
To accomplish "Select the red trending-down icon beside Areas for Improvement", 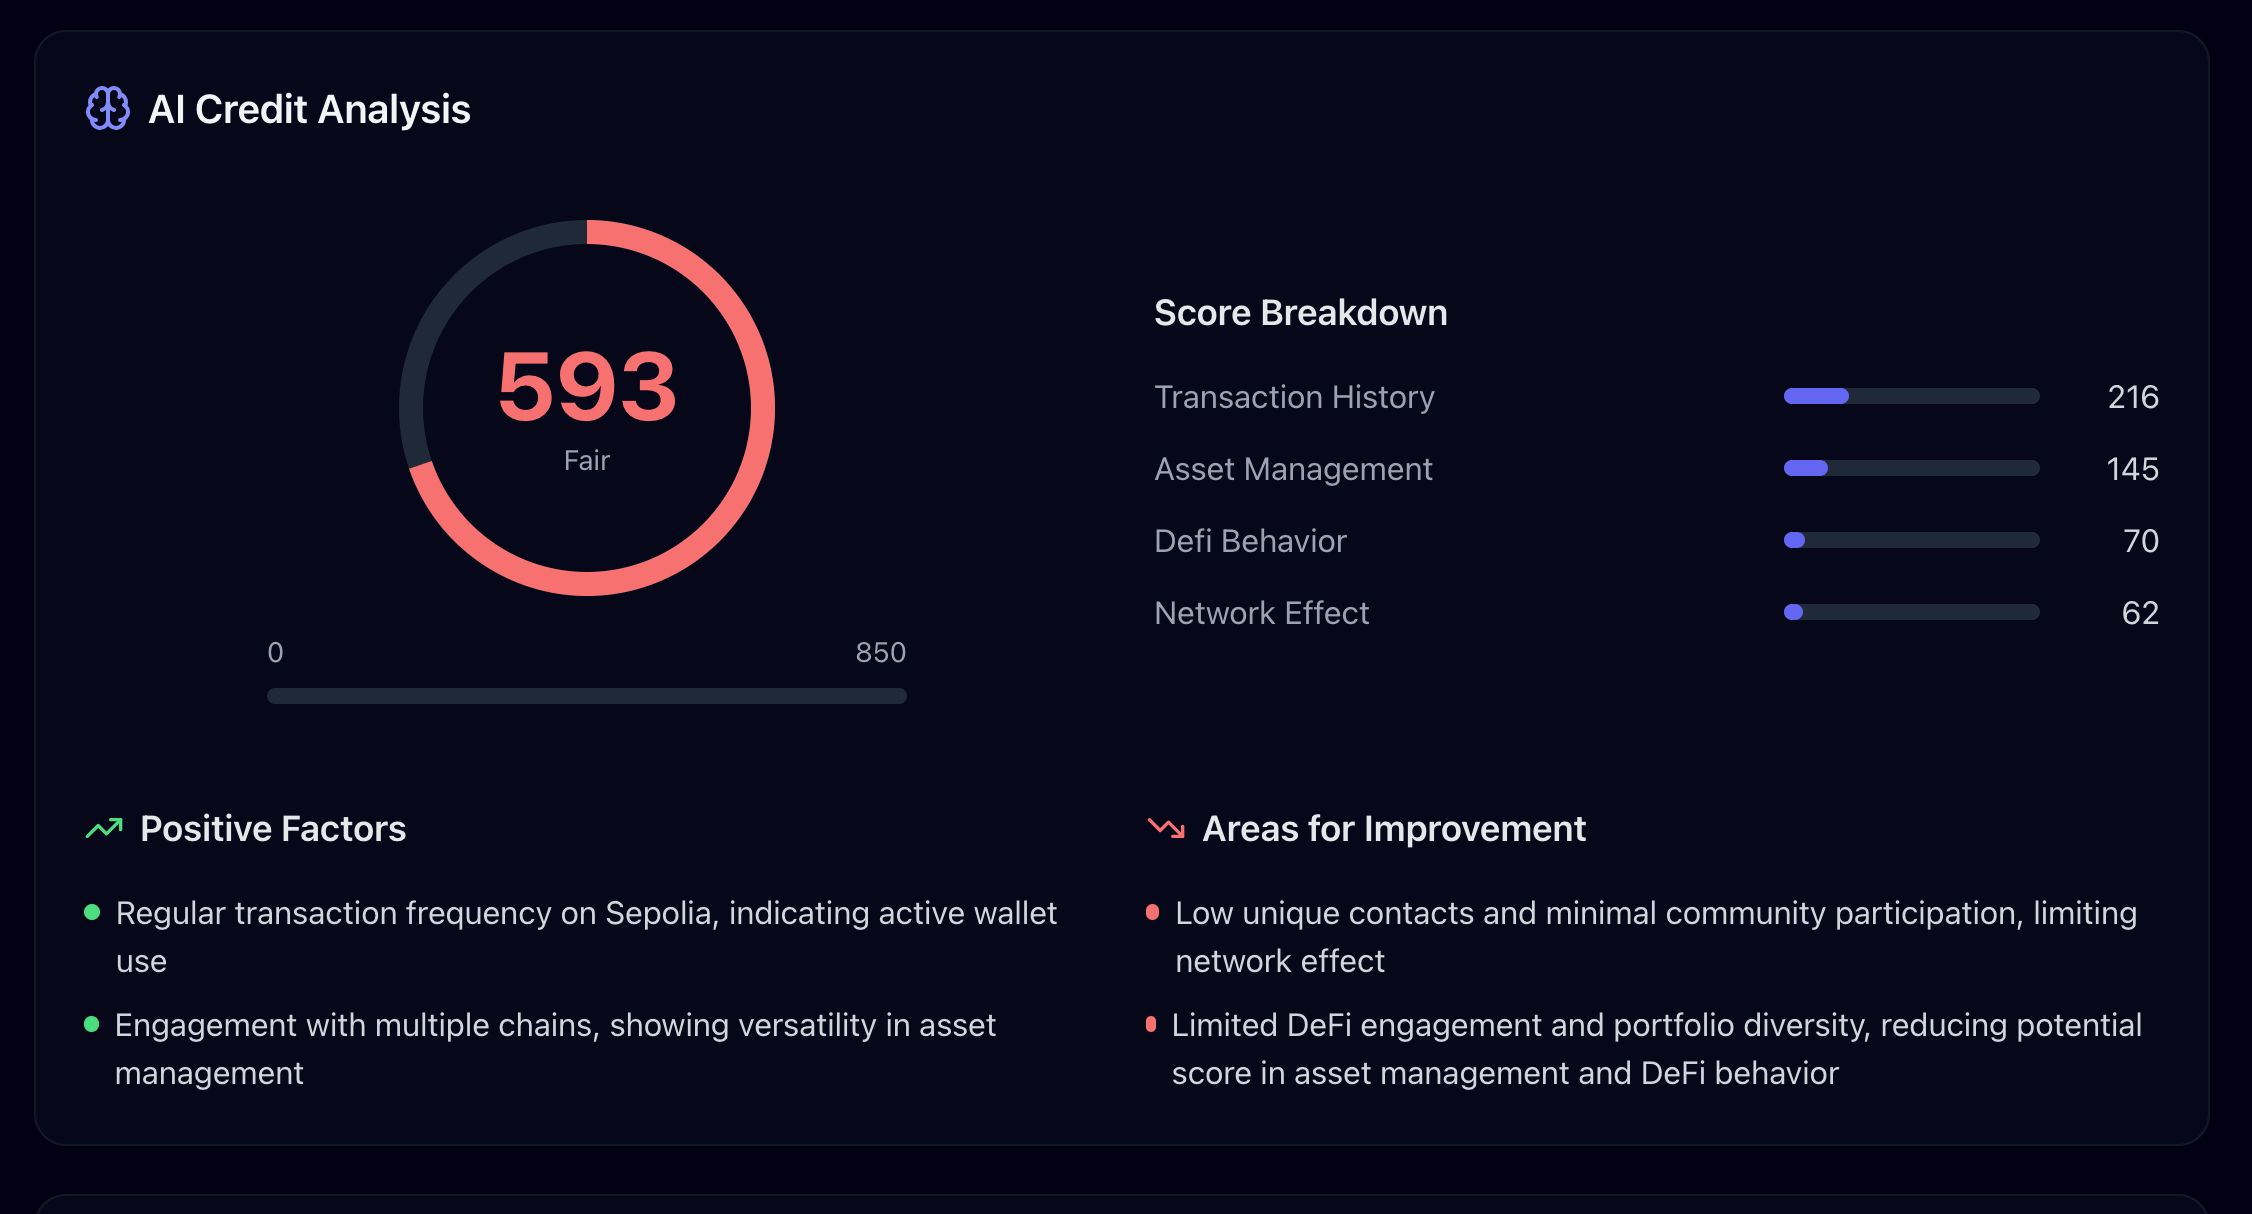I will click(1165, 828).
